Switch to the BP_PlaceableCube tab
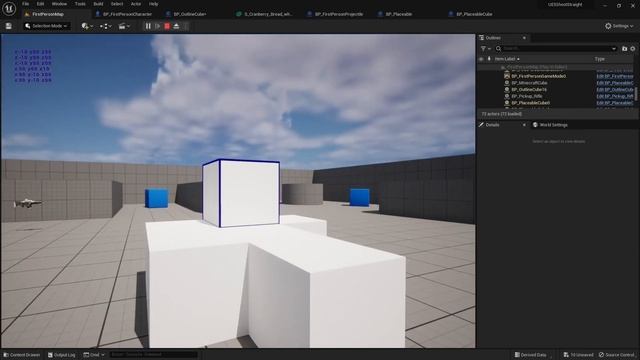 pos(474,14)
